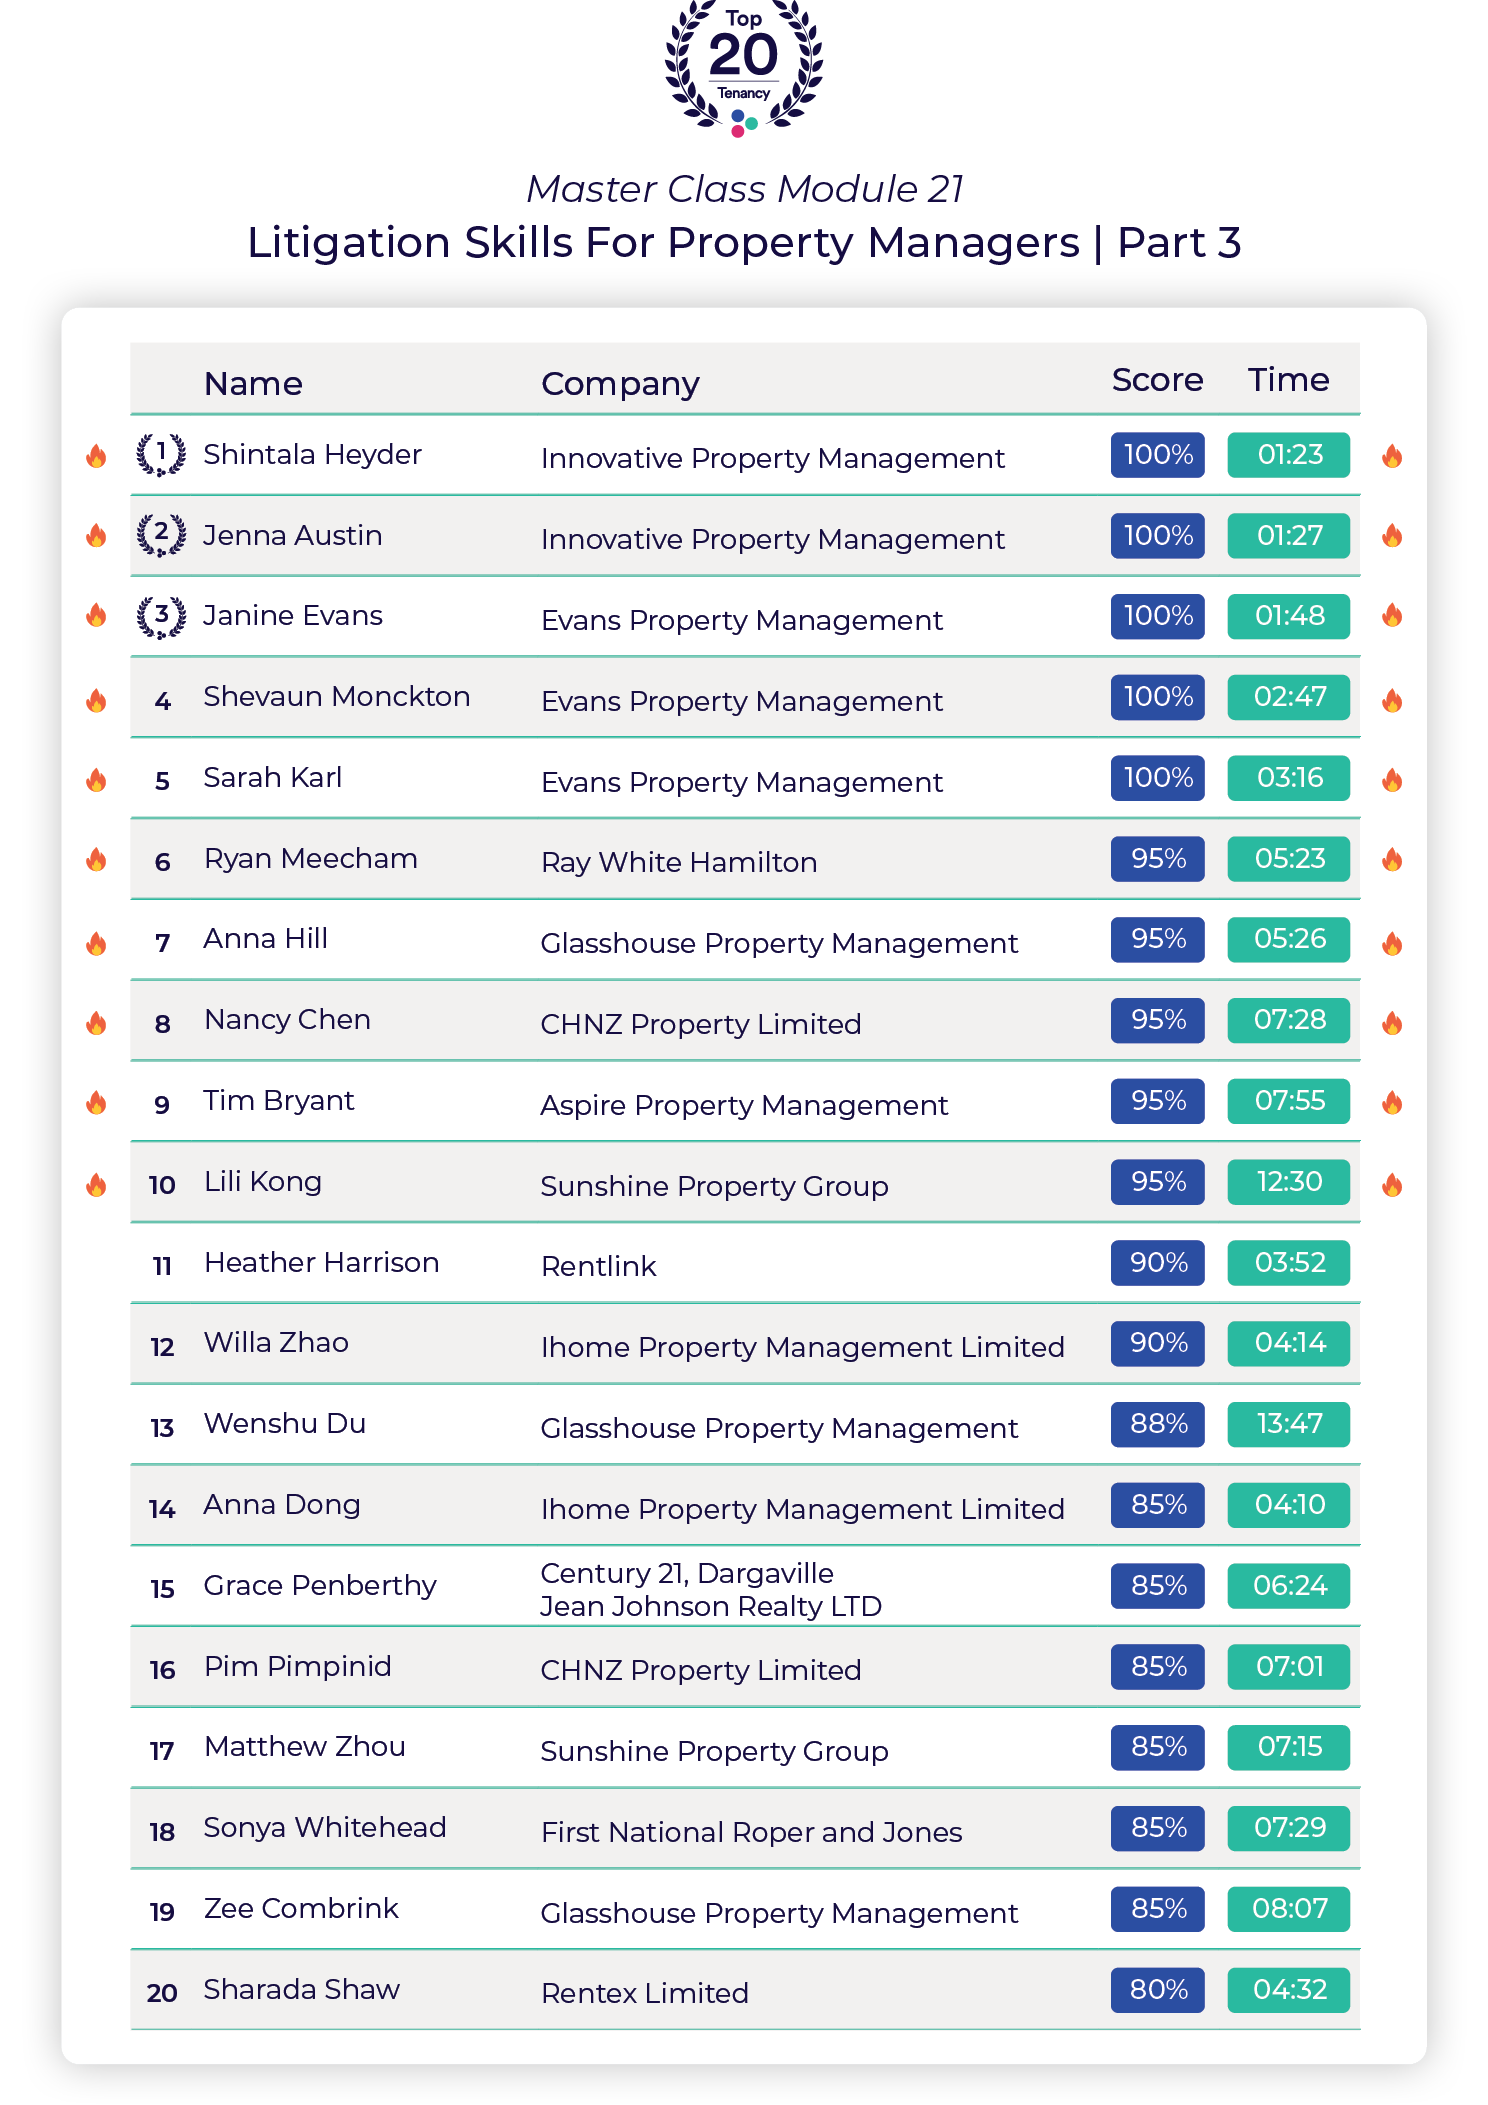Image resolution: width=1488 pixels, height=2105 pixels.
Task: Click the Rentex Limited company name
Action: pyautogui.click(x=645, y=1993)
